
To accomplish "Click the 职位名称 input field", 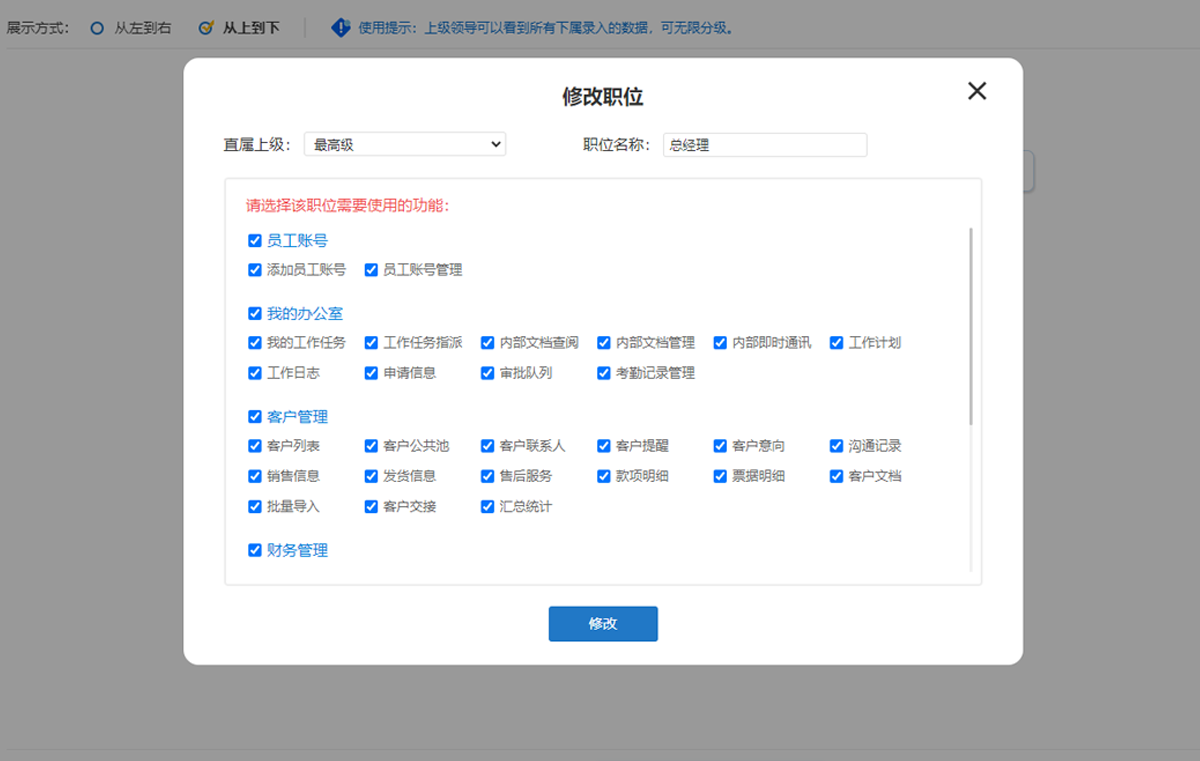I will point(764,145).
